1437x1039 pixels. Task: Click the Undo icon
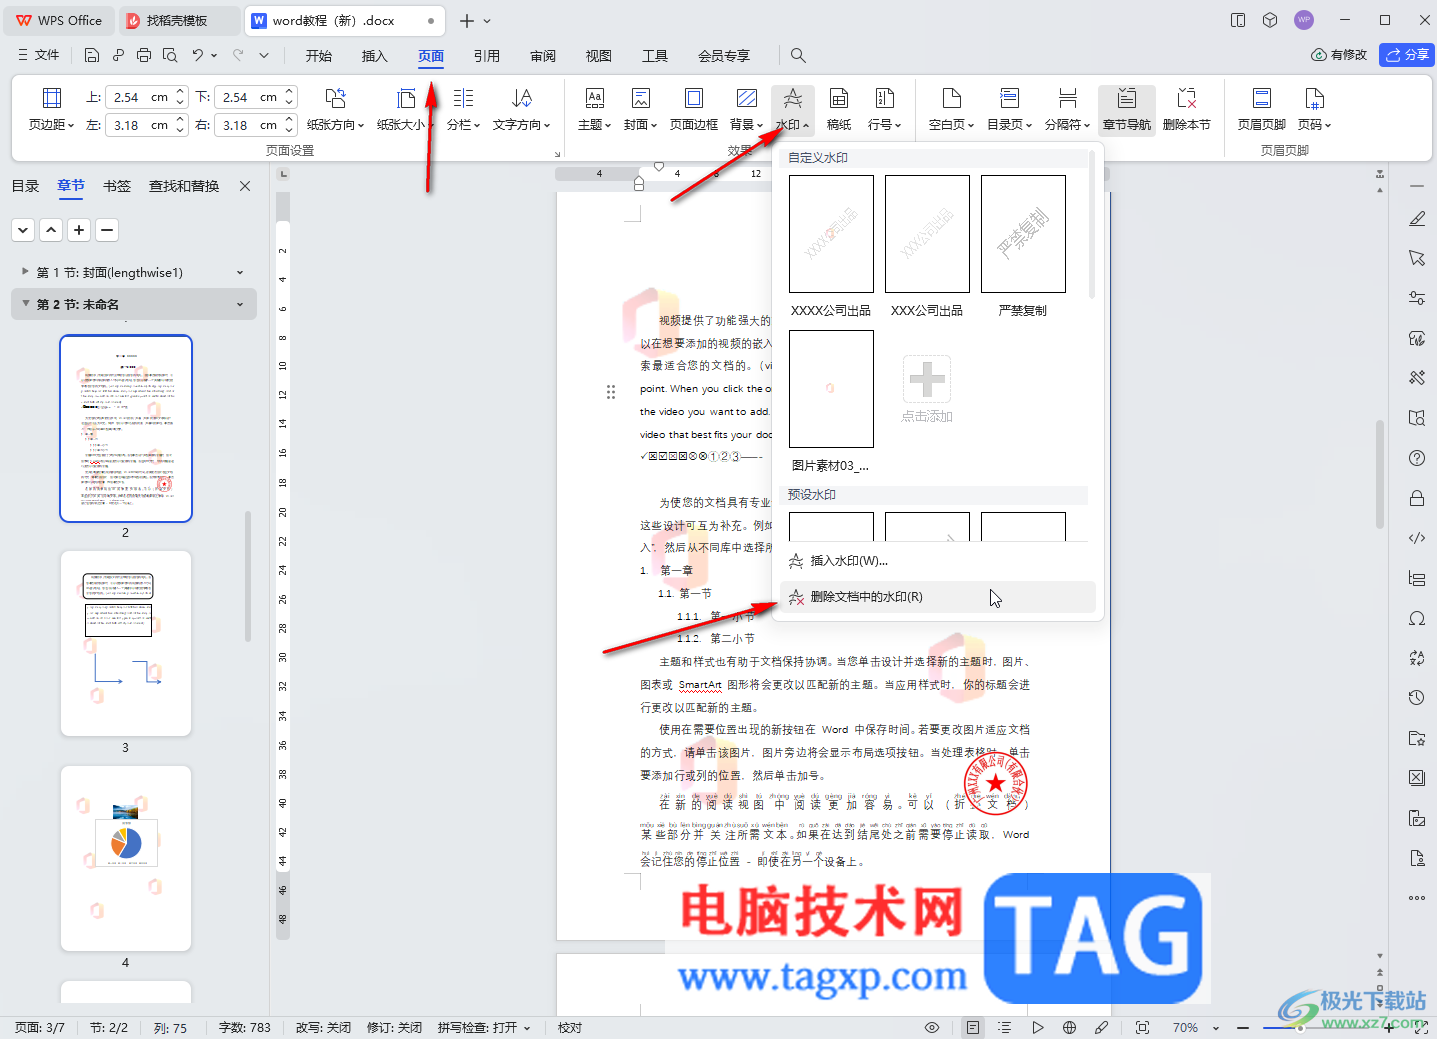[x=198, y=55]
